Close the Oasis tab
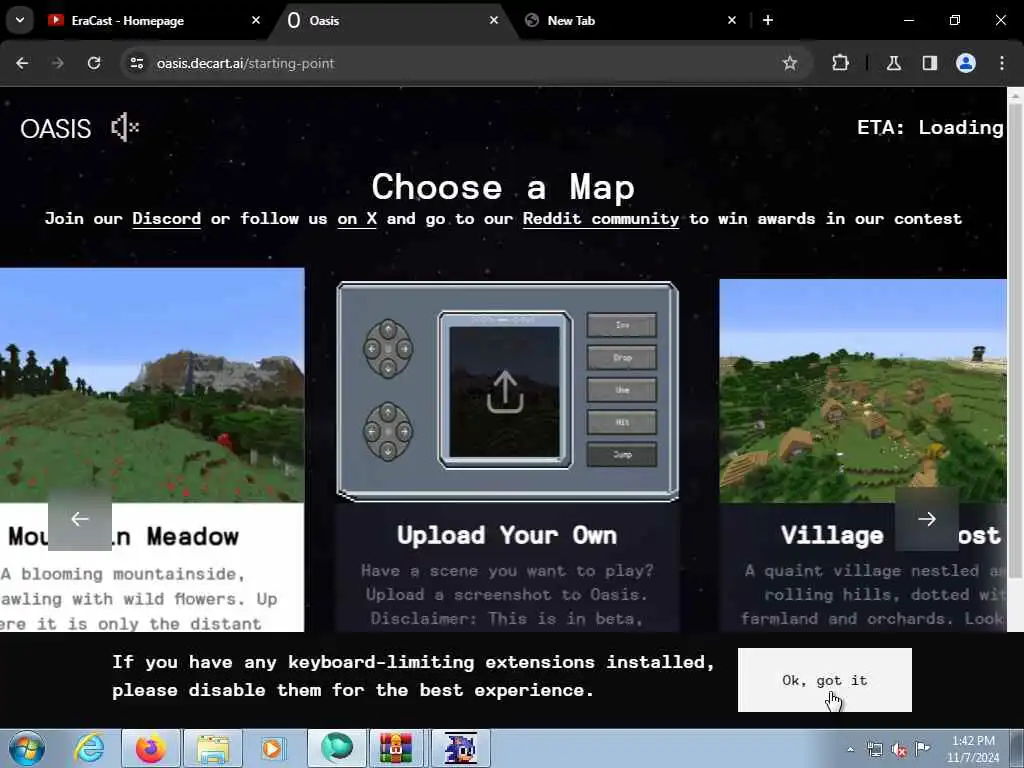The height and width of the screenshot is (768, 1024). pyautogui.click(x=494, y=20)
